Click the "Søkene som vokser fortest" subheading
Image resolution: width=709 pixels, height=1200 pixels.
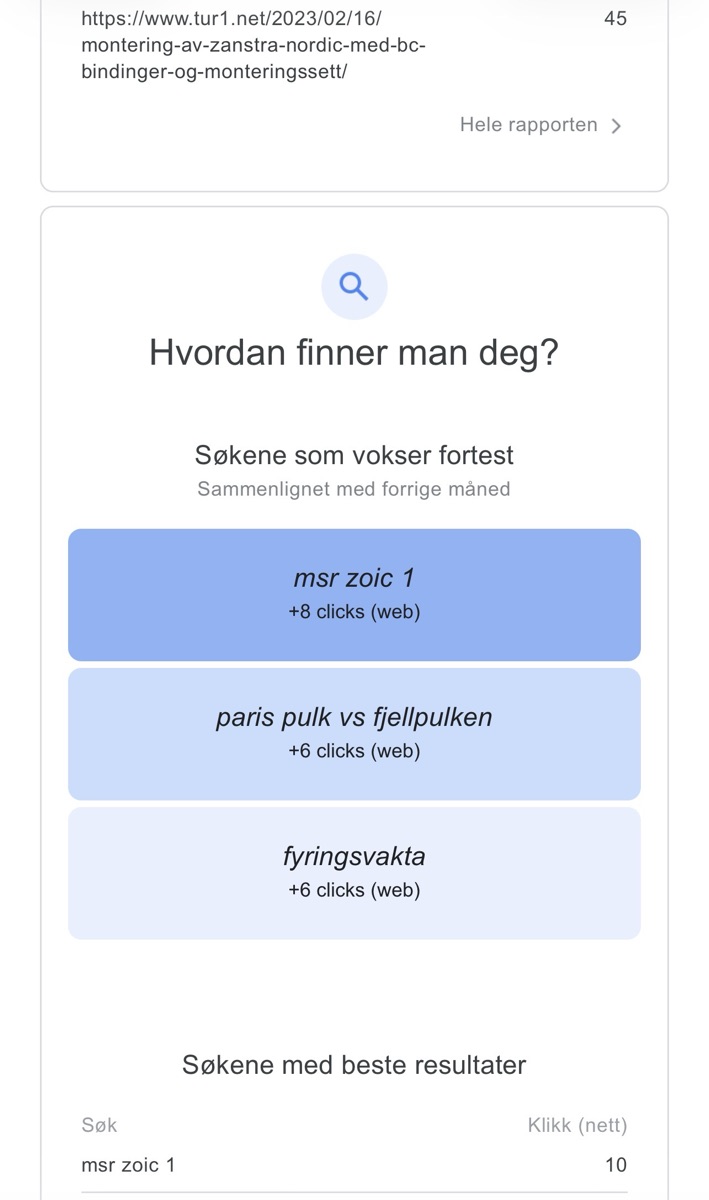tap(354, 455)
